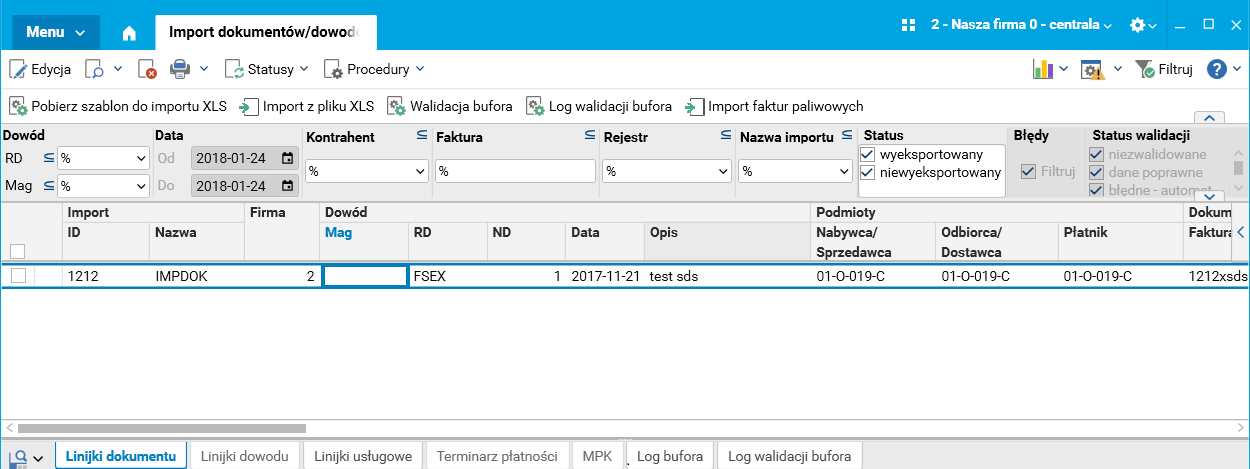
Task: Click the company grid icon
Action: pyautogui.click(x=908, y=24)
